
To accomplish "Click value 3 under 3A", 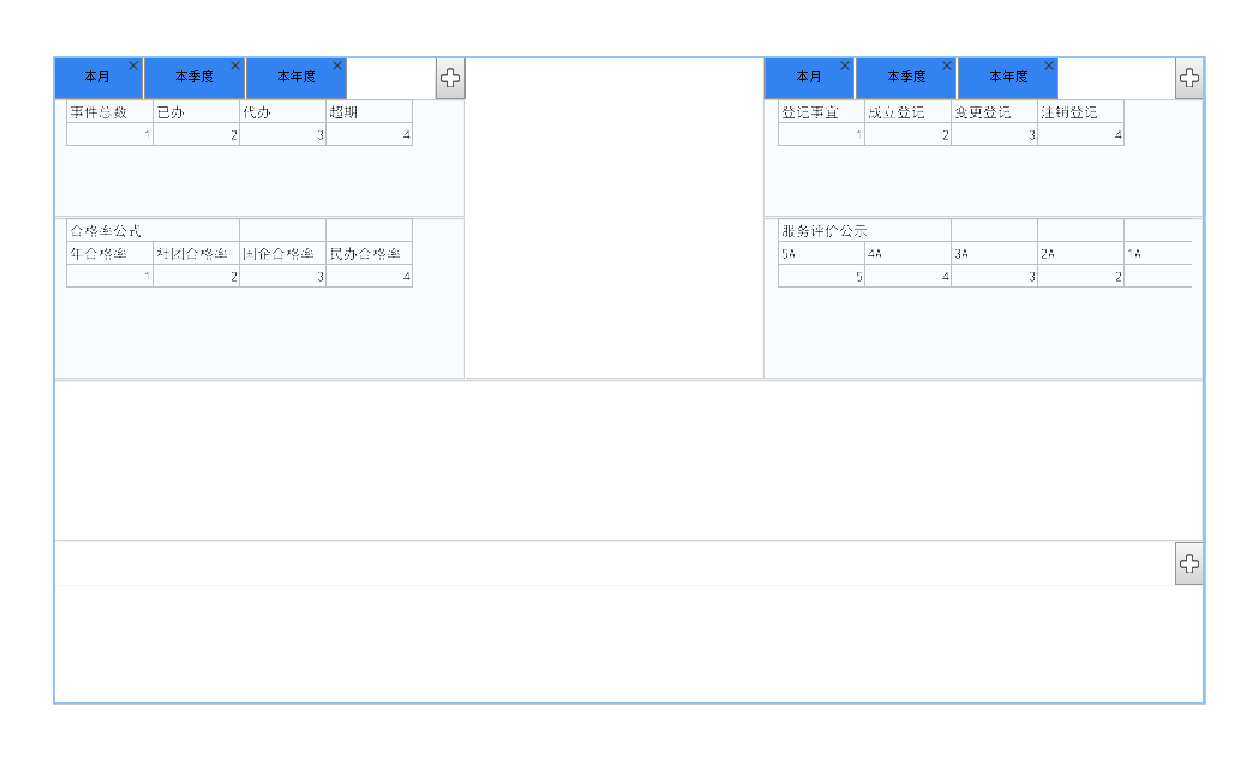I will 995,277.
